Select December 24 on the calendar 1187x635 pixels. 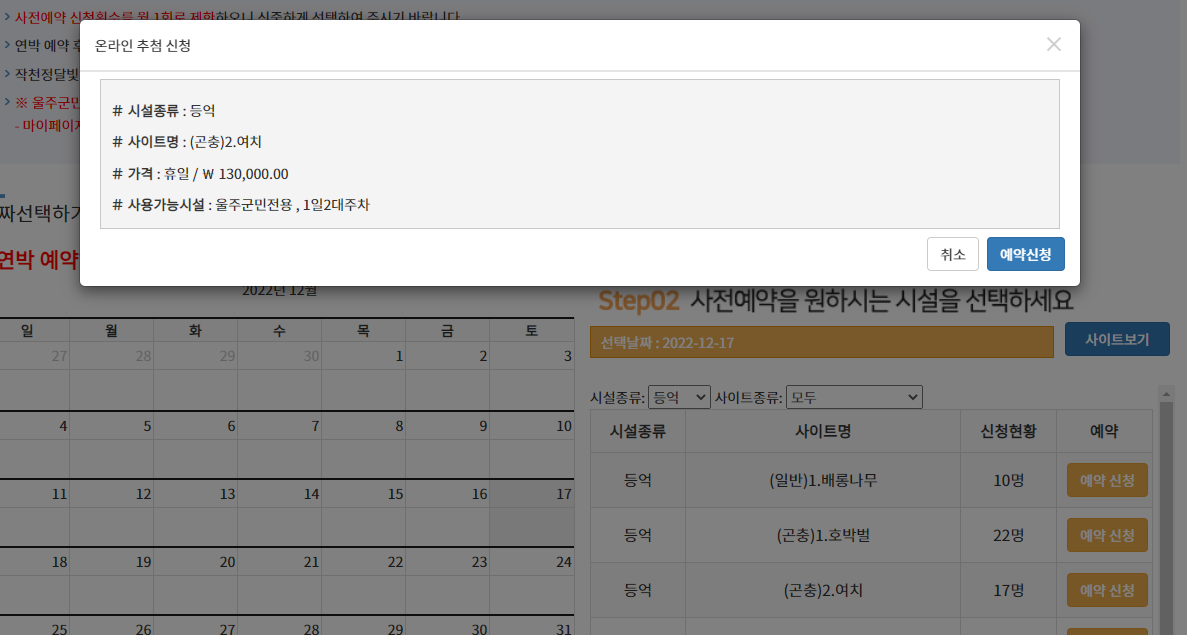(x=531, y=581)
